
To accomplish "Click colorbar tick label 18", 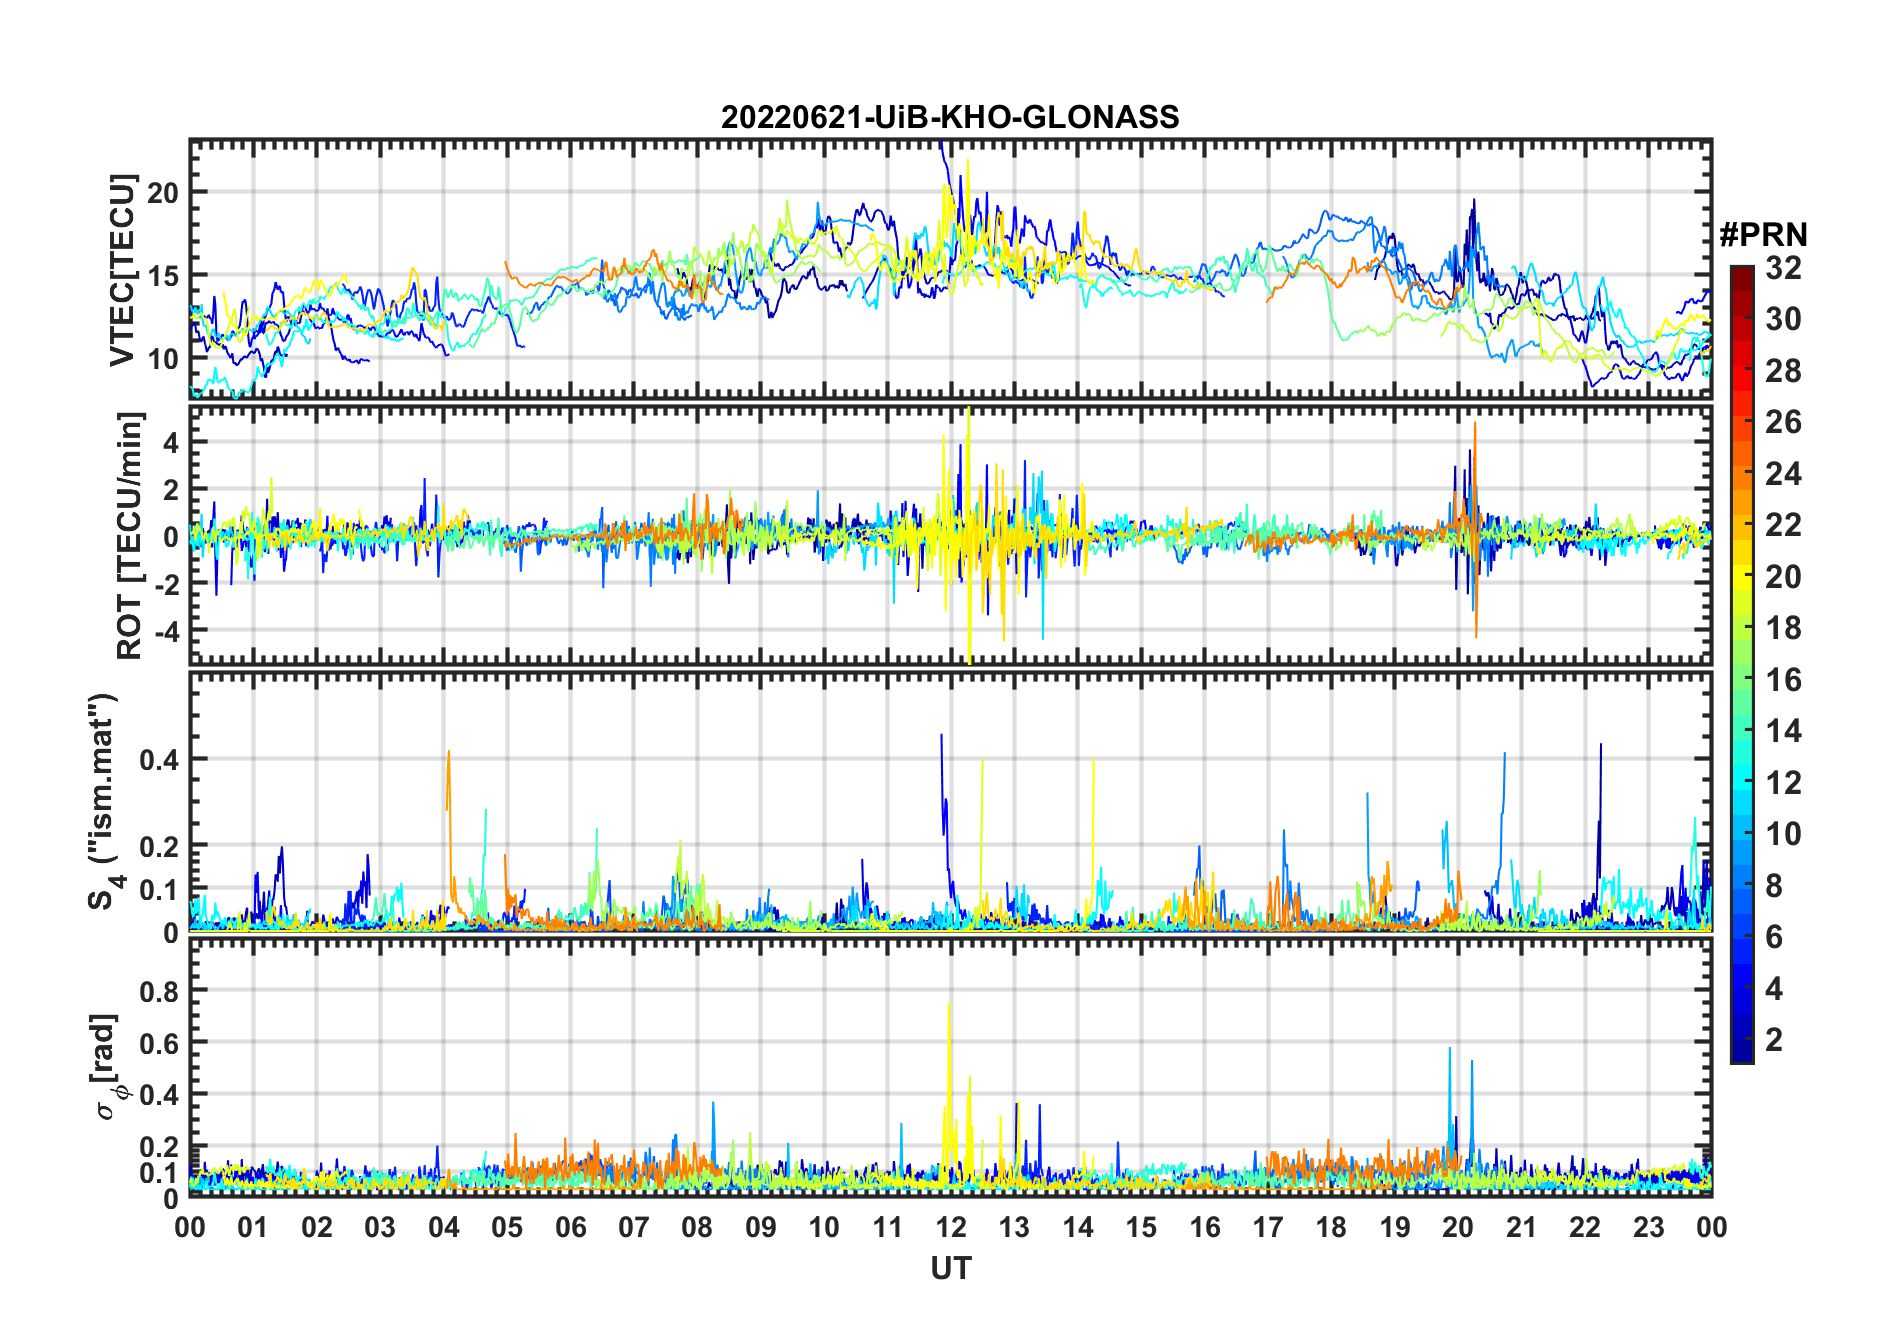I will click(1783, 628).
